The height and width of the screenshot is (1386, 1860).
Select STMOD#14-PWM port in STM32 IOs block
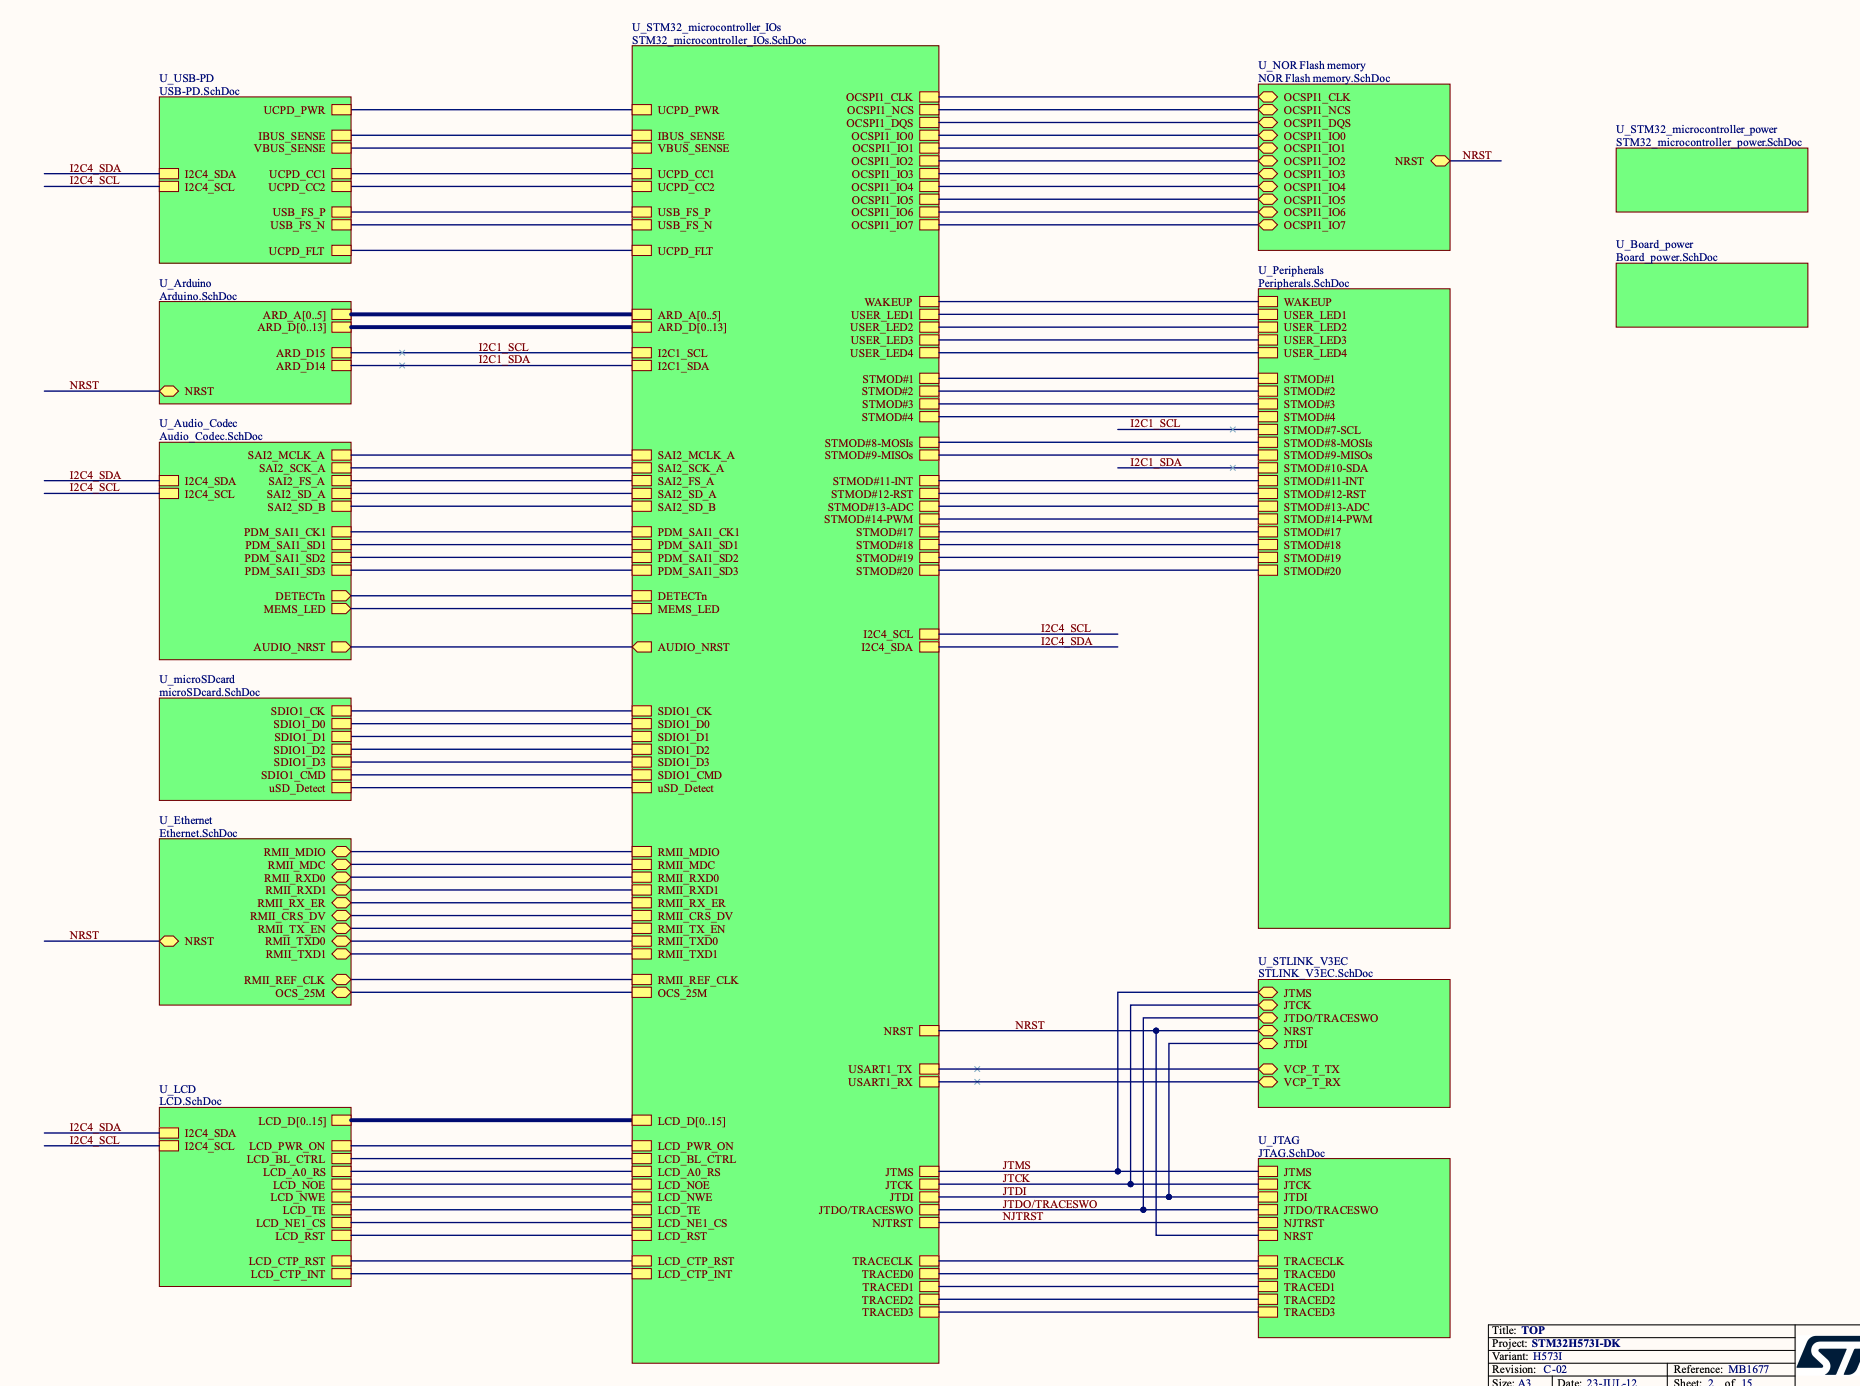tap(929, 519)
